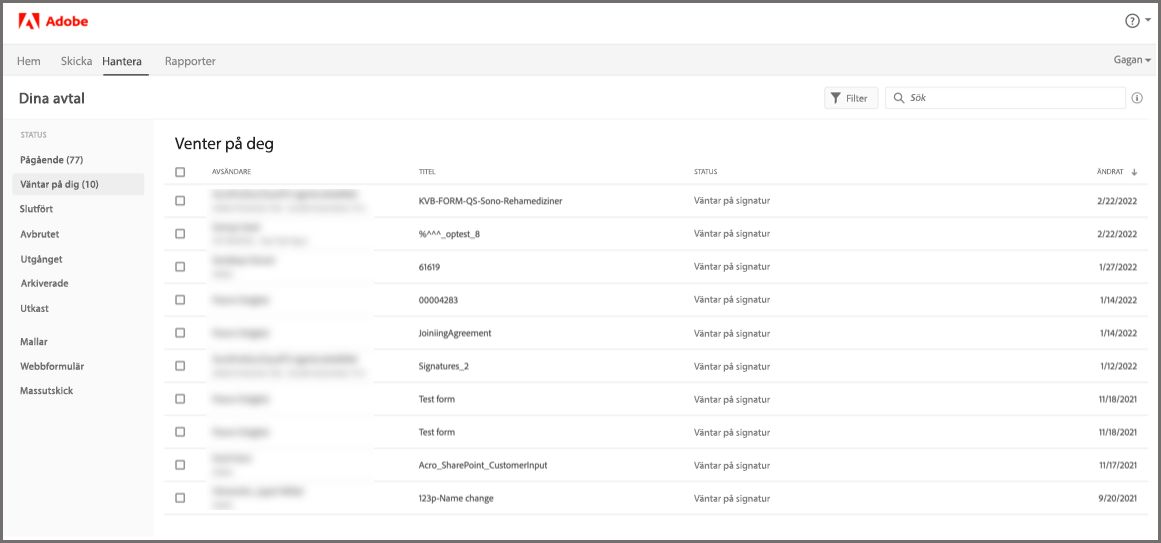Tick the checkbox beside 123p-Name change
This screenshot has height=543, width=1161.
click(x=180, y=498)
